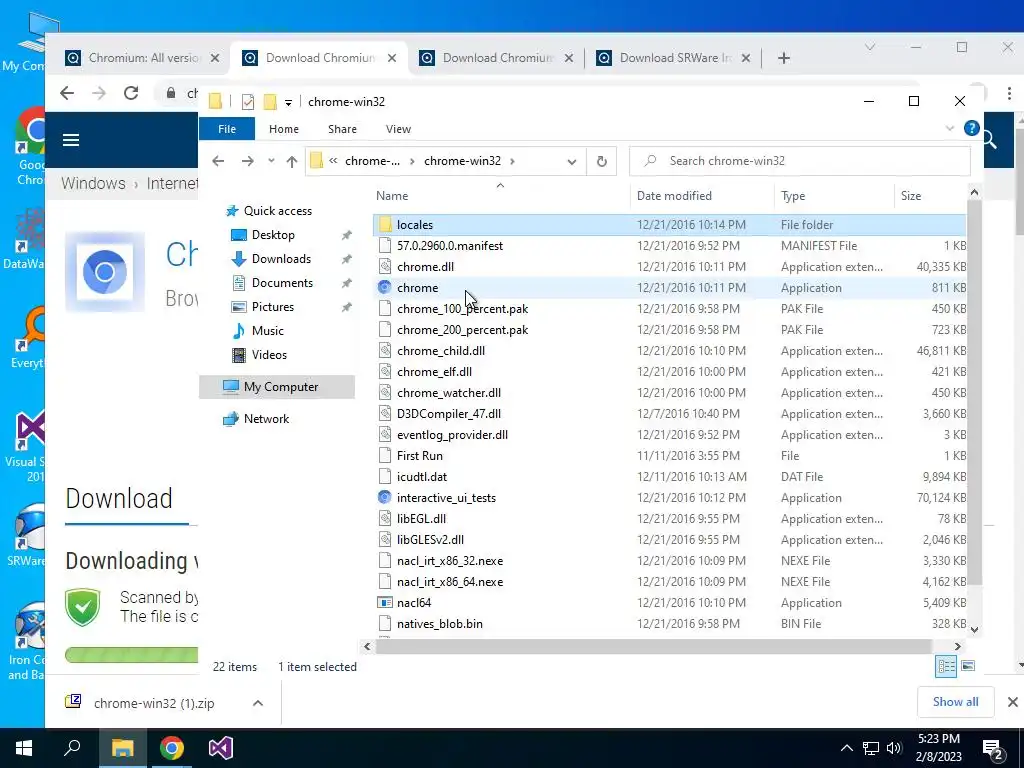
Task: Click the Properties quick access toolbar icon
Action: point(248,102)
